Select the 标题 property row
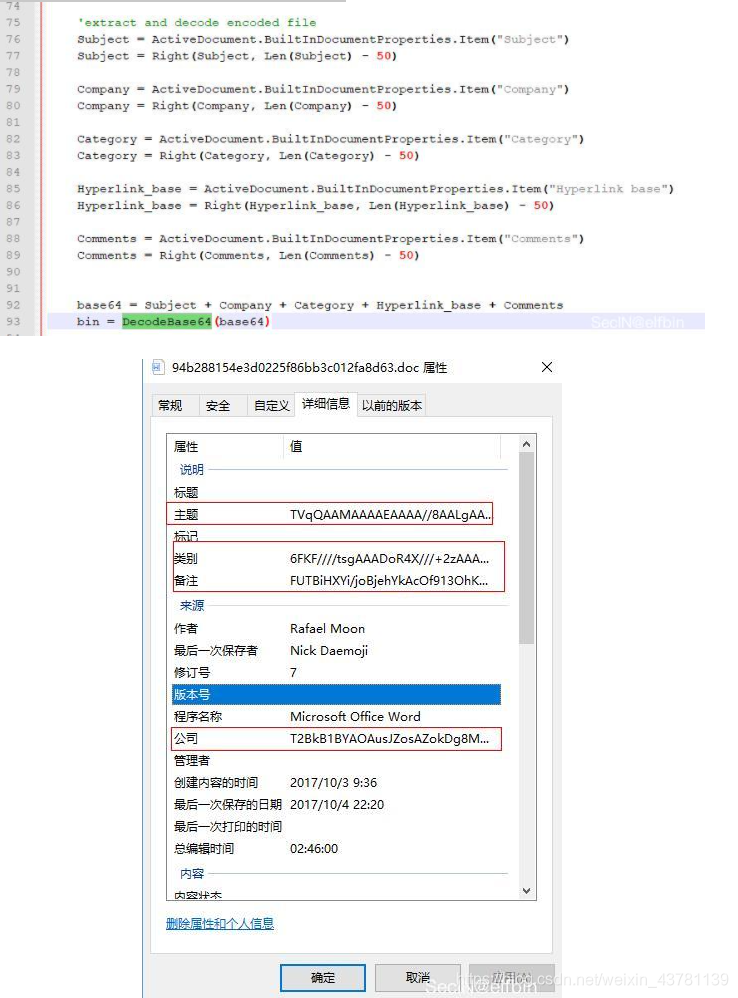 coord(337,492)
